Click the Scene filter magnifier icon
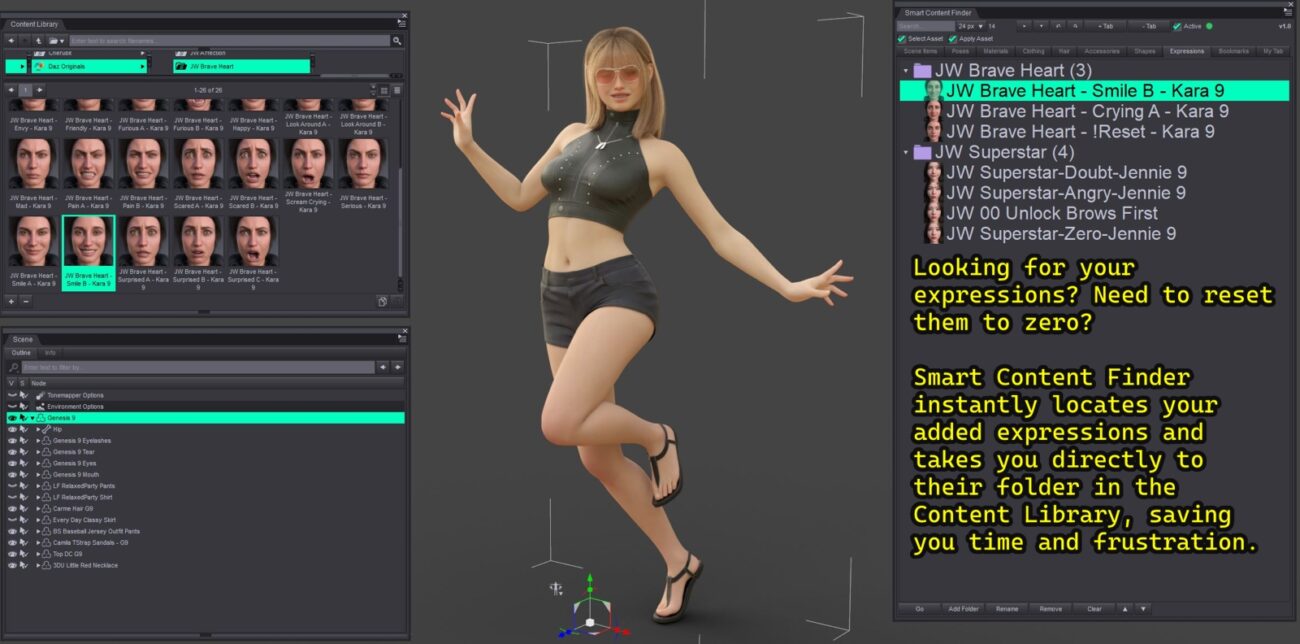This screenshot has height=644, width=1300. [13, 368]
